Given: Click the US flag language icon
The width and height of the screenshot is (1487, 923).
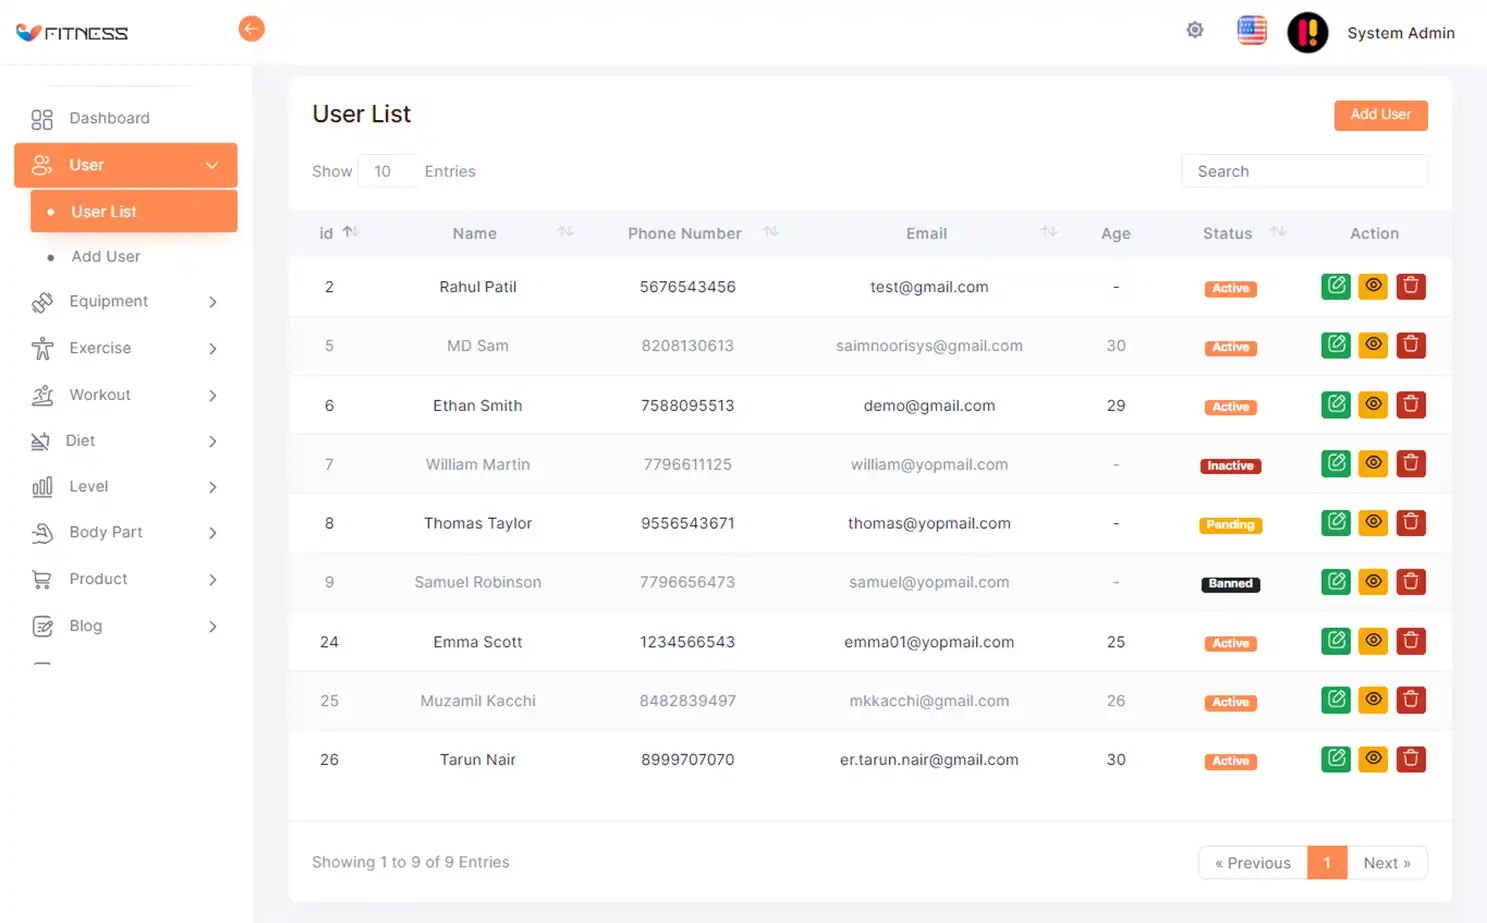Looking at the screenshot, I should coord(1251,31).
